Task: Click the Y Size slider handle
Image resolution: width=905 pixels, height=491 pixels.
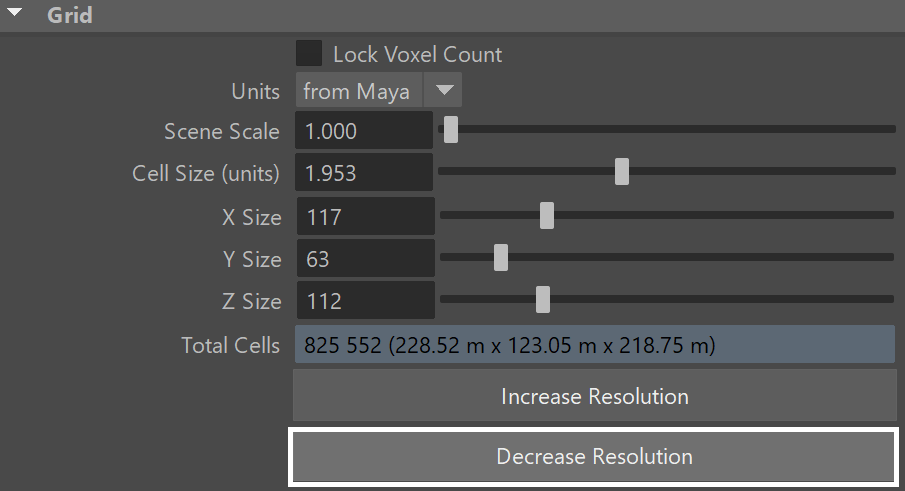Action: tap(501, 257)
